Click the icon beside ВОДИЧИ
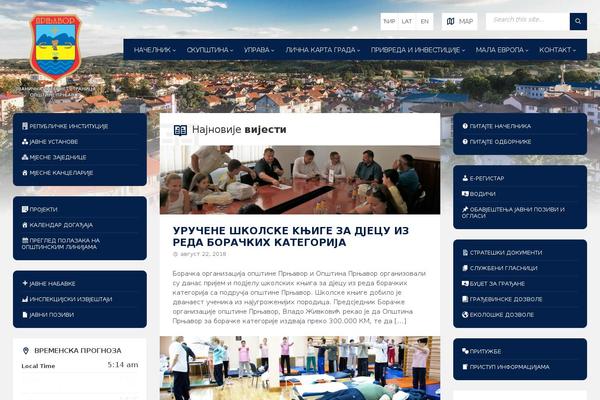The image size is (600, 400). pos(465,194)
